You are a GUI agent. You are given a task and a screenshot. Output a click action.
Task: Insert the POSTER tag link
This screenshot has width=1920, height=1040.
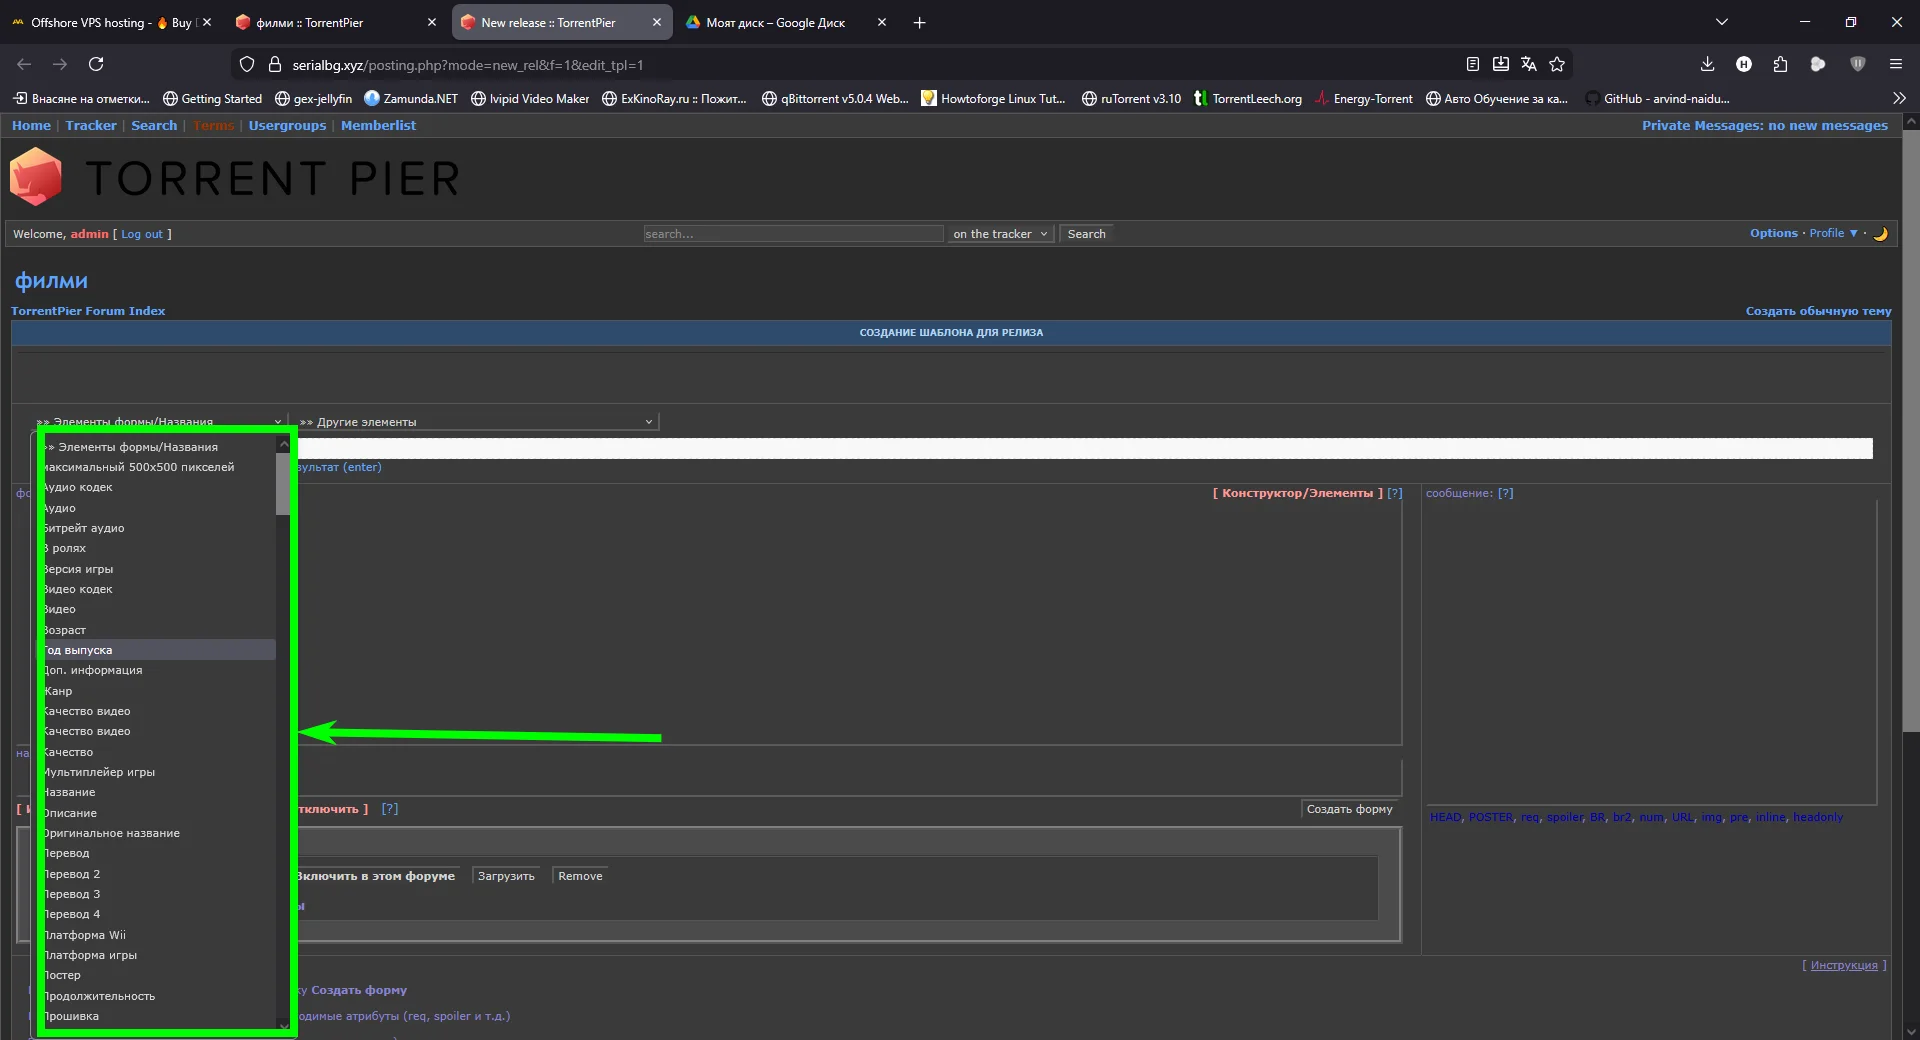coord(1491,817)
